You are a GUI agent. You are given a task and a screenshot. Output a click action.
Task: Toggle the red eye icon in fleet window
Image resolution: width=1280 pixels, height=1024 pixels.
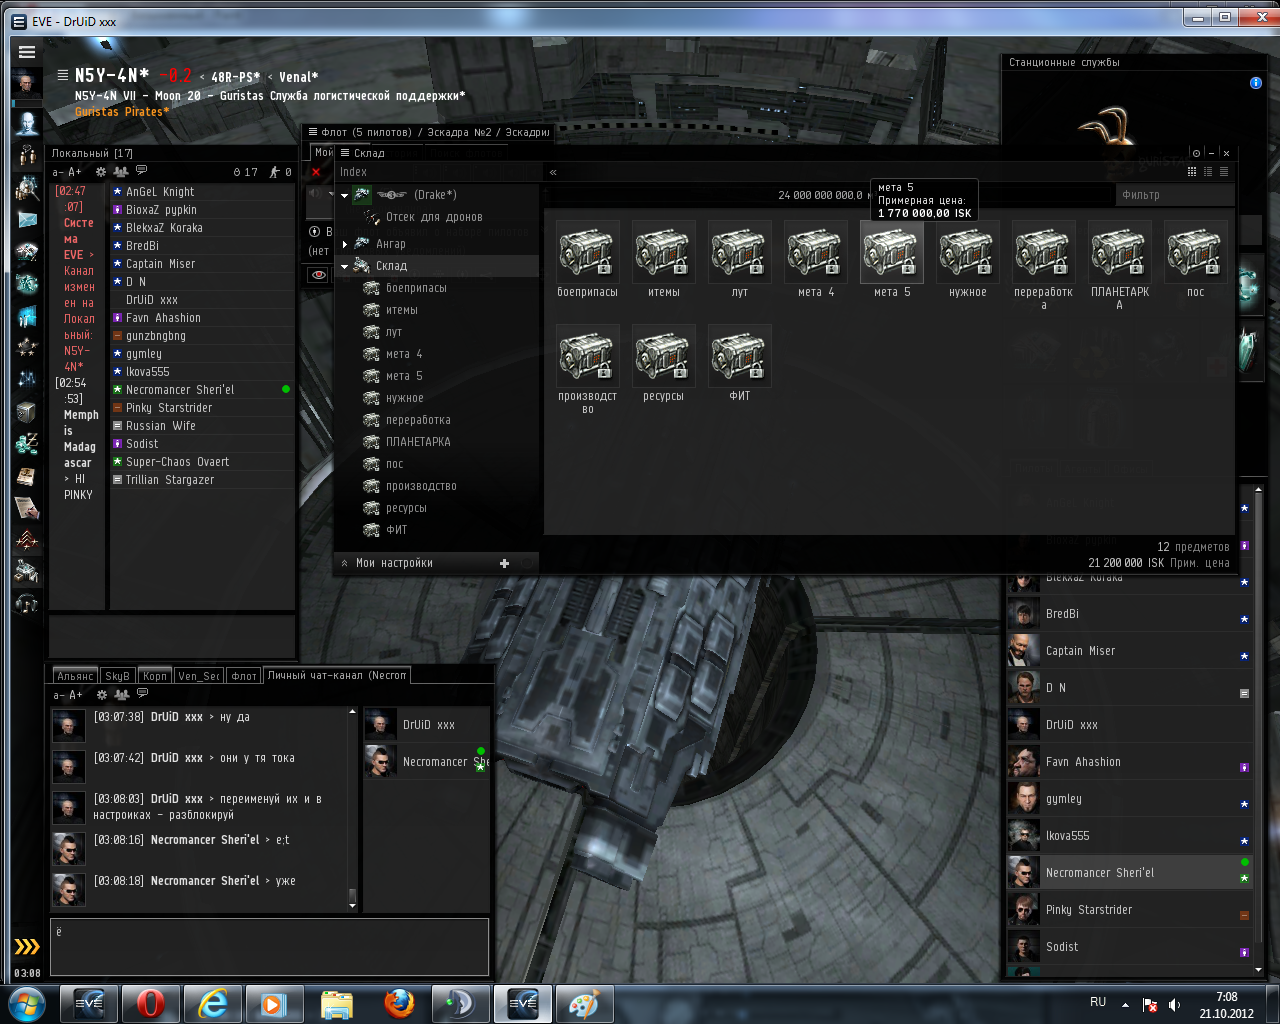pyautogui.click(x=319, y=274)
